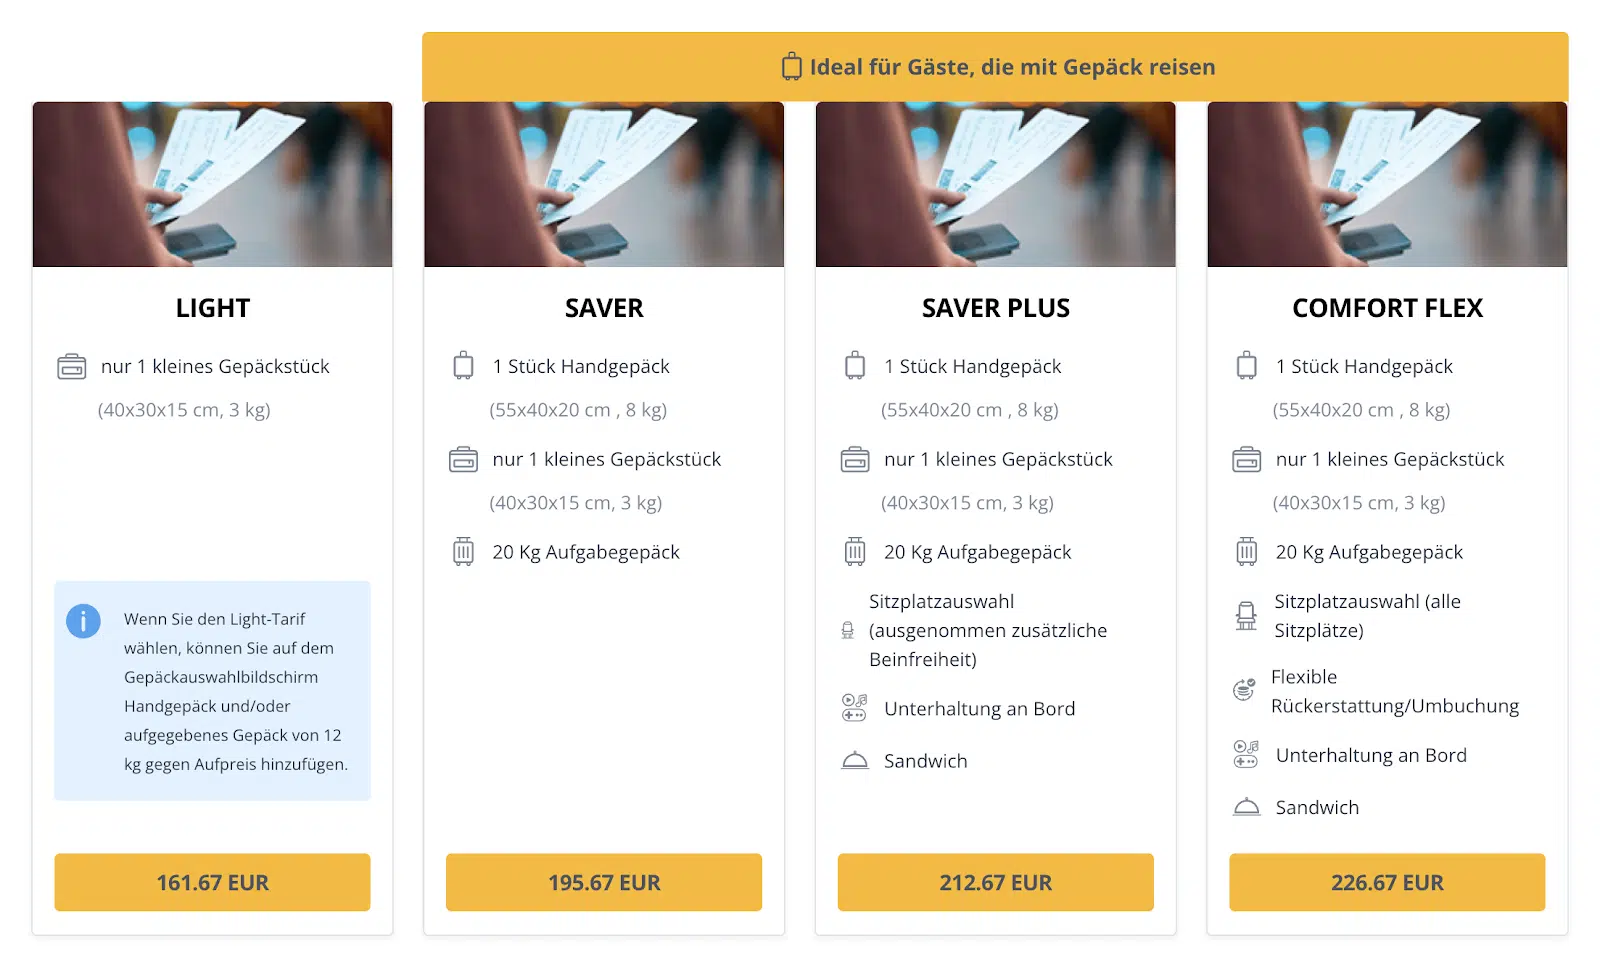Viewport: 1600px width, 968px height.
Task: Click the Light-Tarif info note text
Action: (236, 691)
